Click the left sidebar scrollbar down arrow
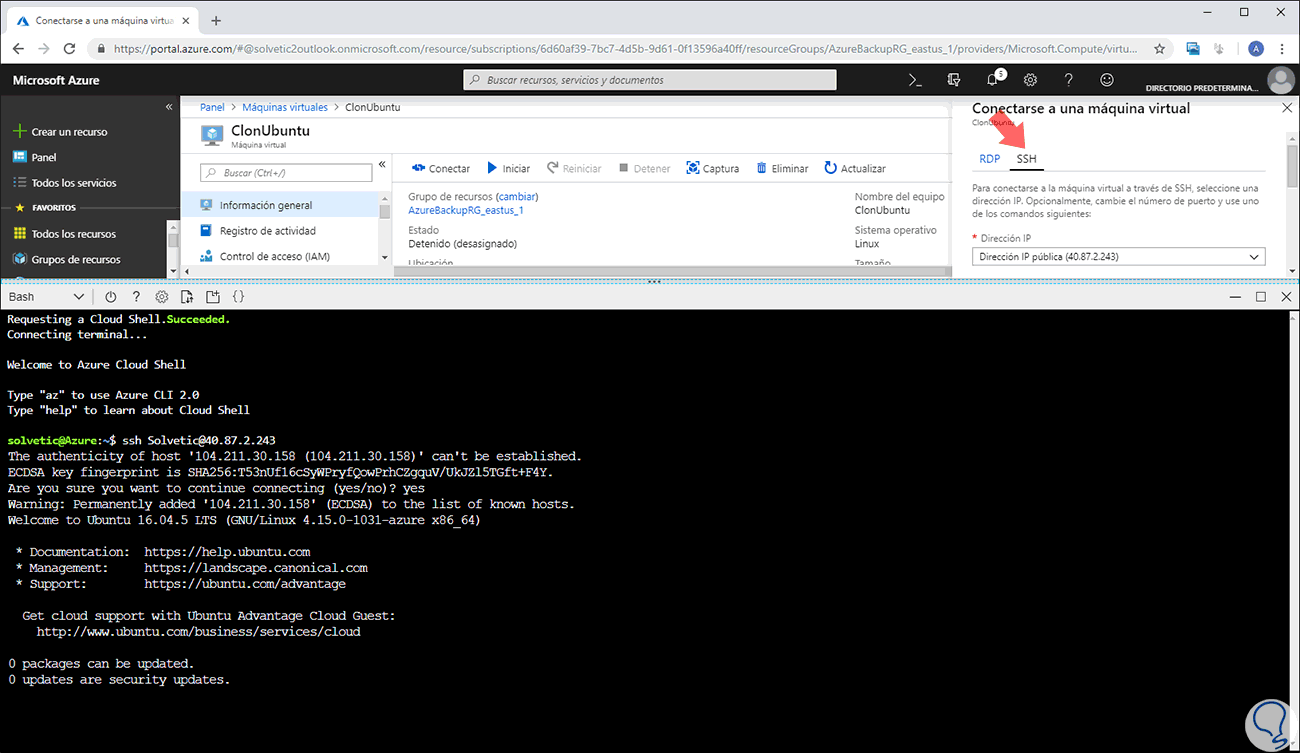 click(173, 270)
